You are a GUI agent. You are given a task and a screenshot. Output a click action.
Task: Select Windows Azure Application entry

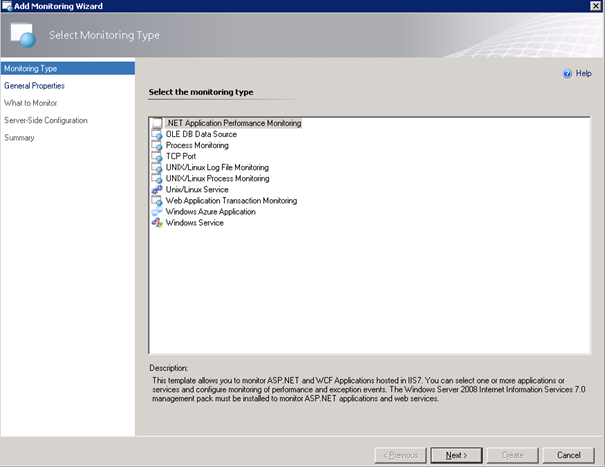click(211, 212)
